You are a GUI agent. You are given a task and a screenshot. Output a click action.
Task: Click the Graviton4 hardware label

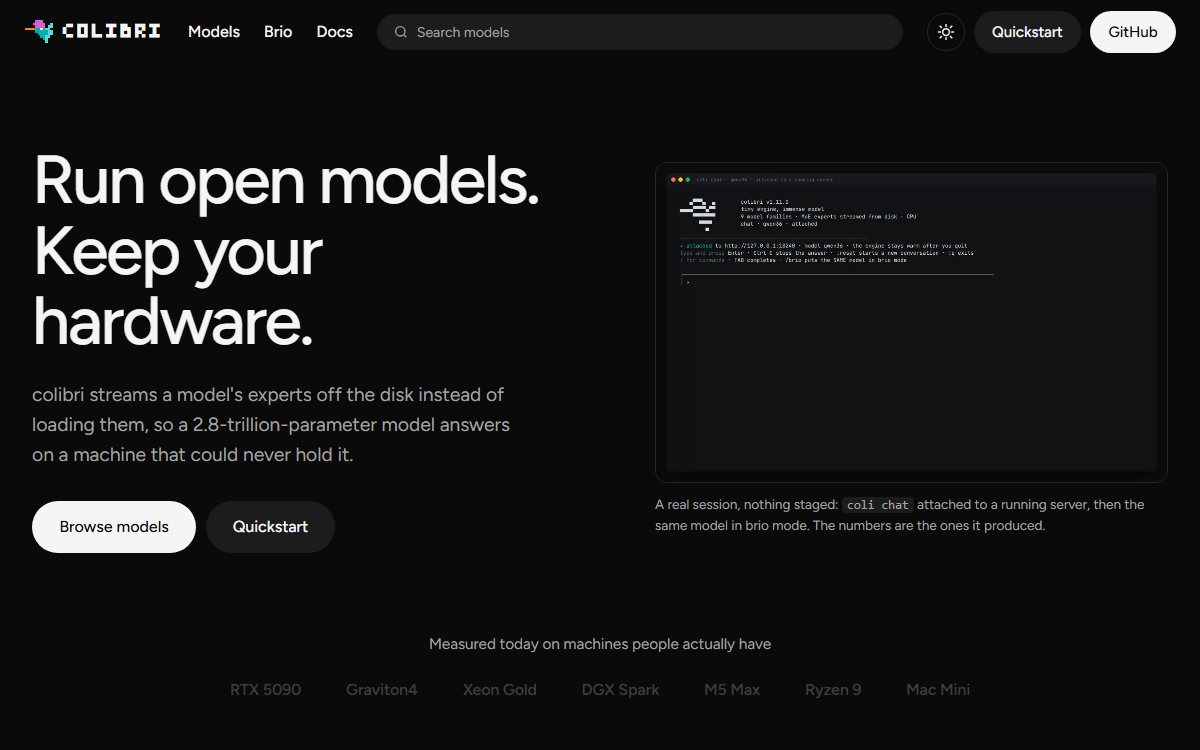point(382,689)
